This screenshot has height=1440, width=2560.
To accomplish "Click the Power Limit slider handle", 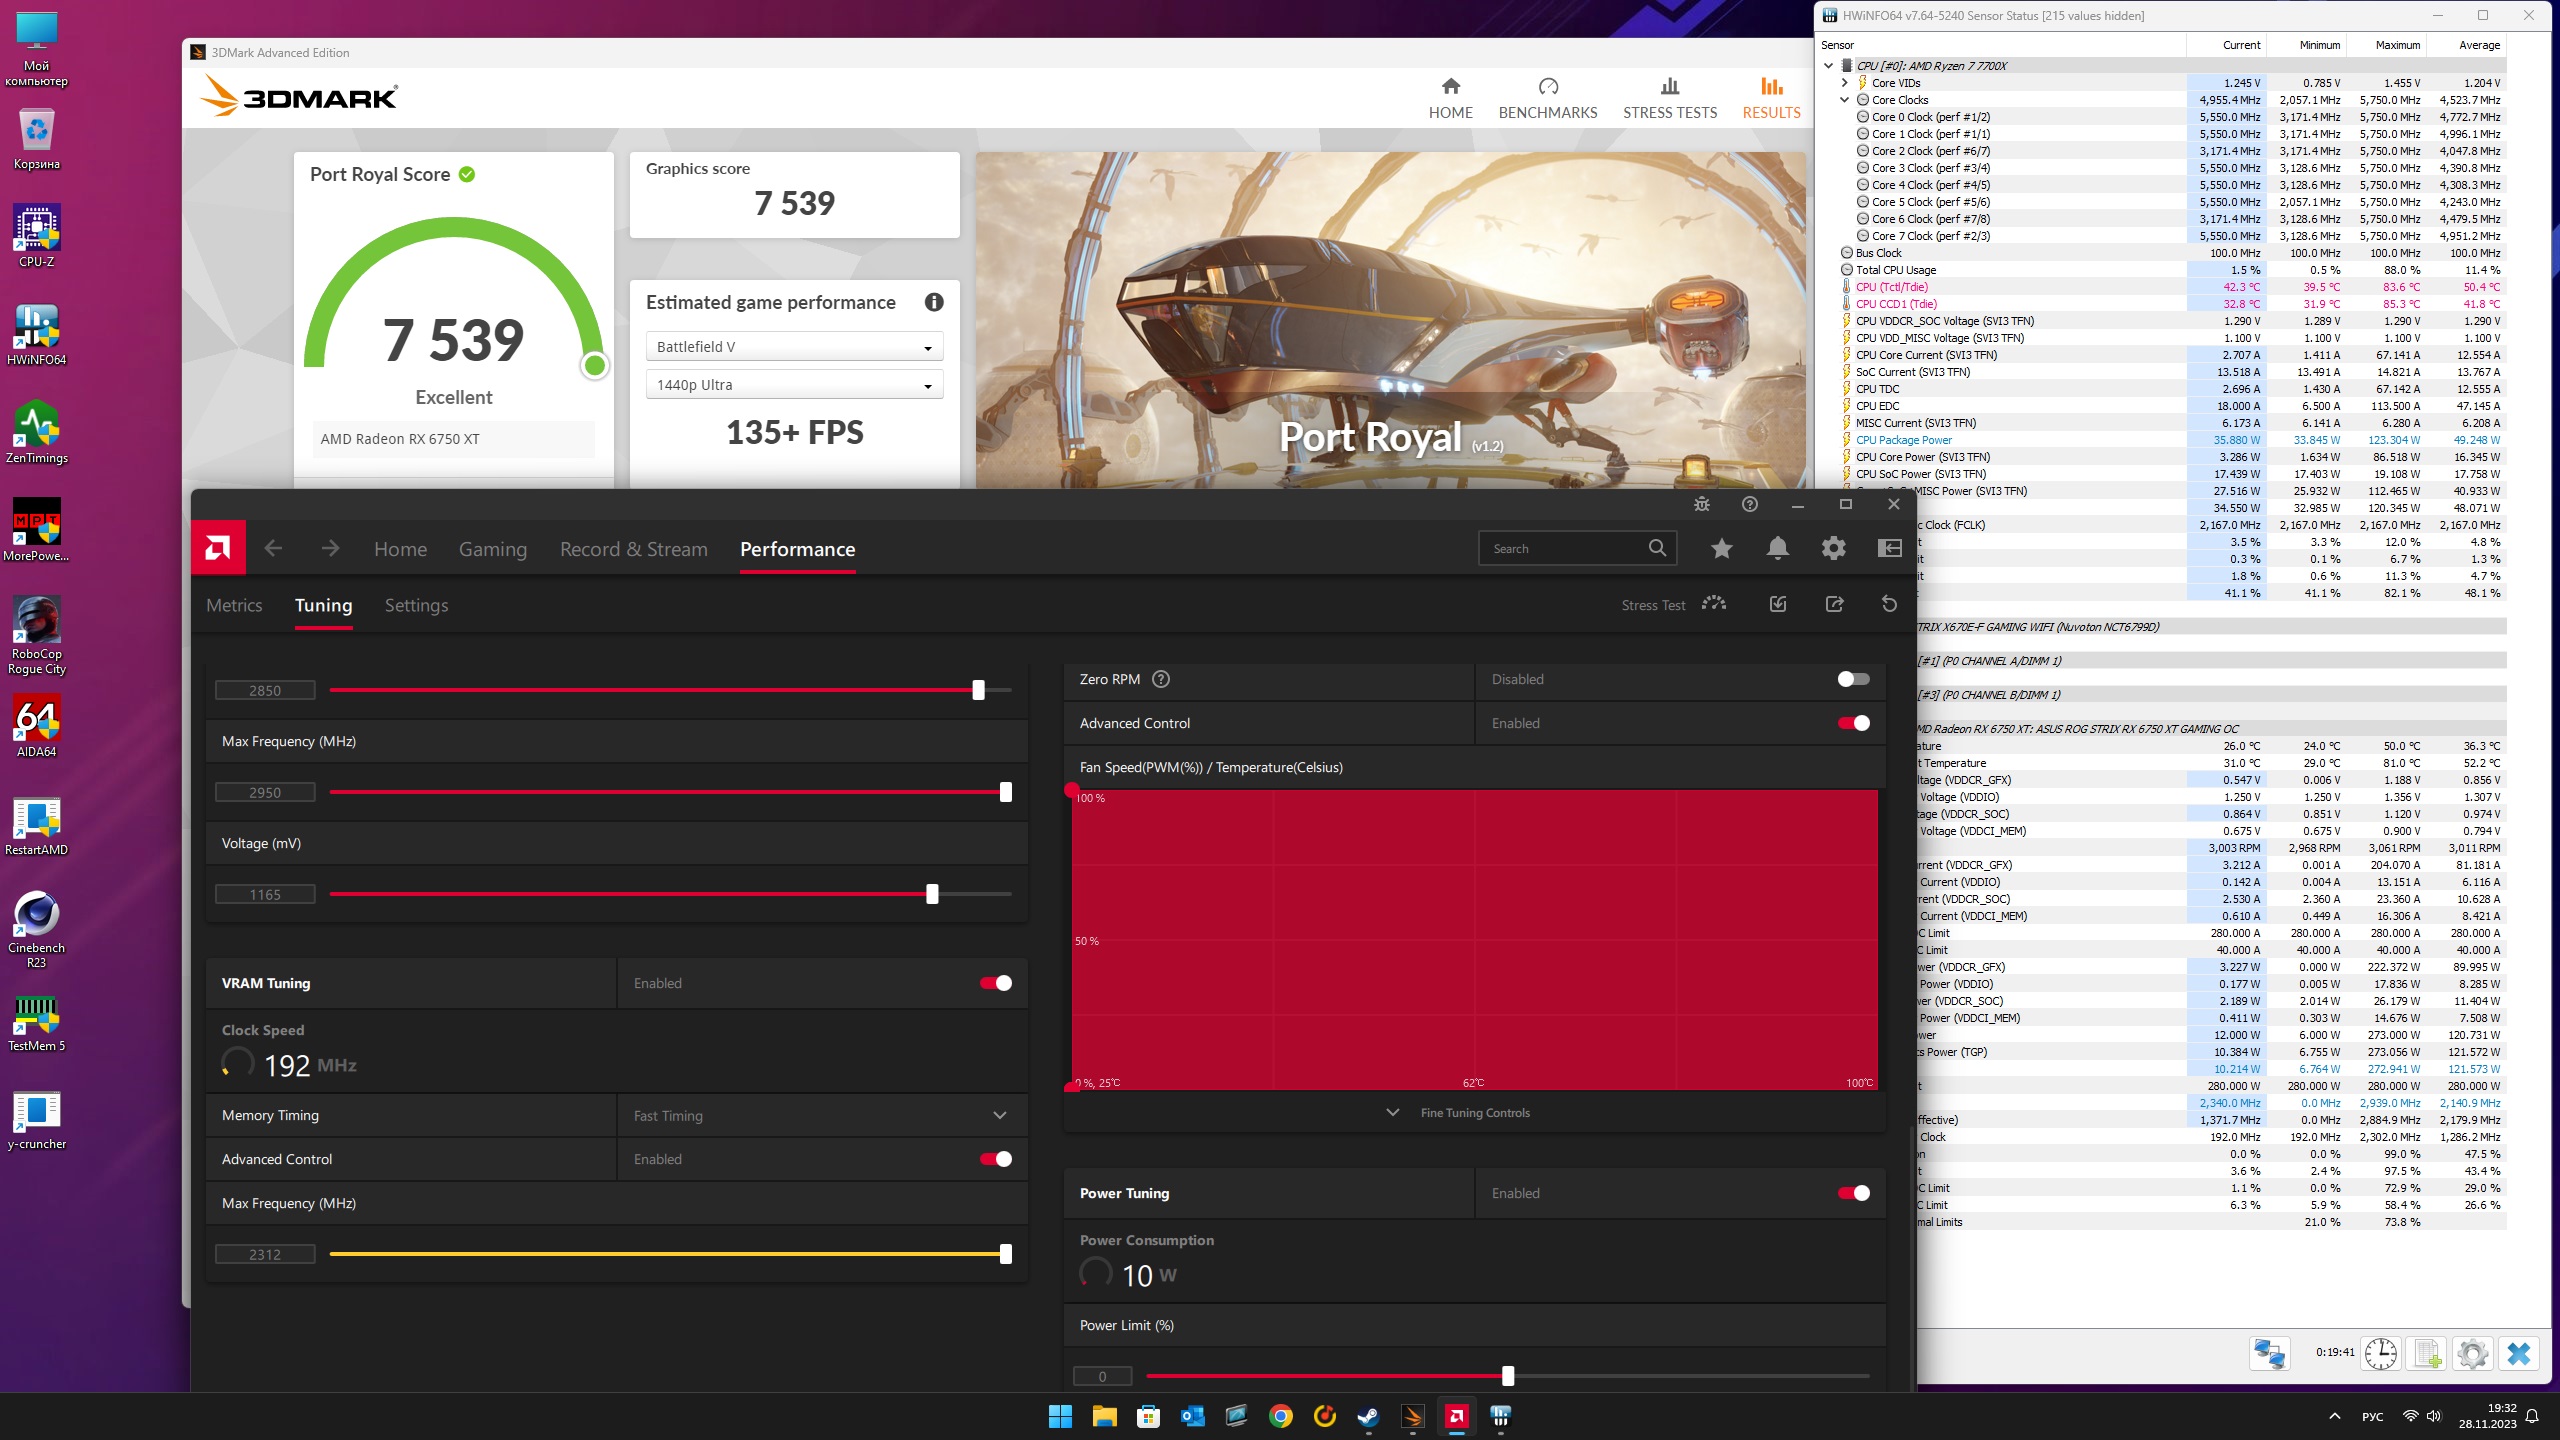I will (1508, 1376).
